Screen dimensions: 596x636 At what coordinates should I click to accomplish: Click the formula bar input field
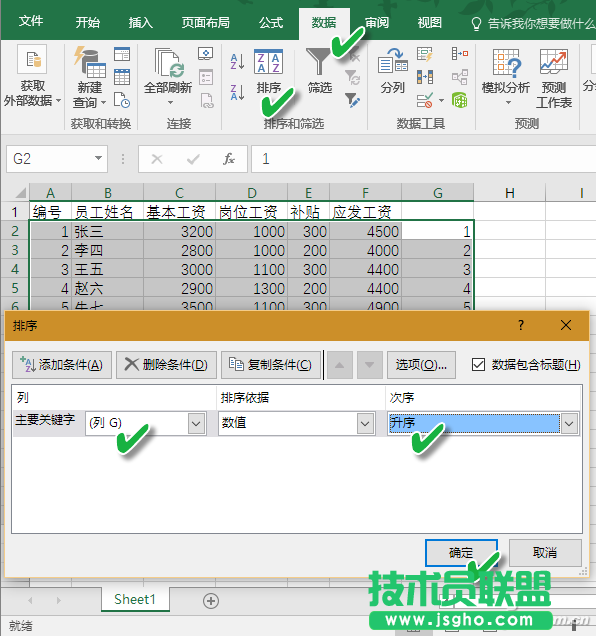424,159
